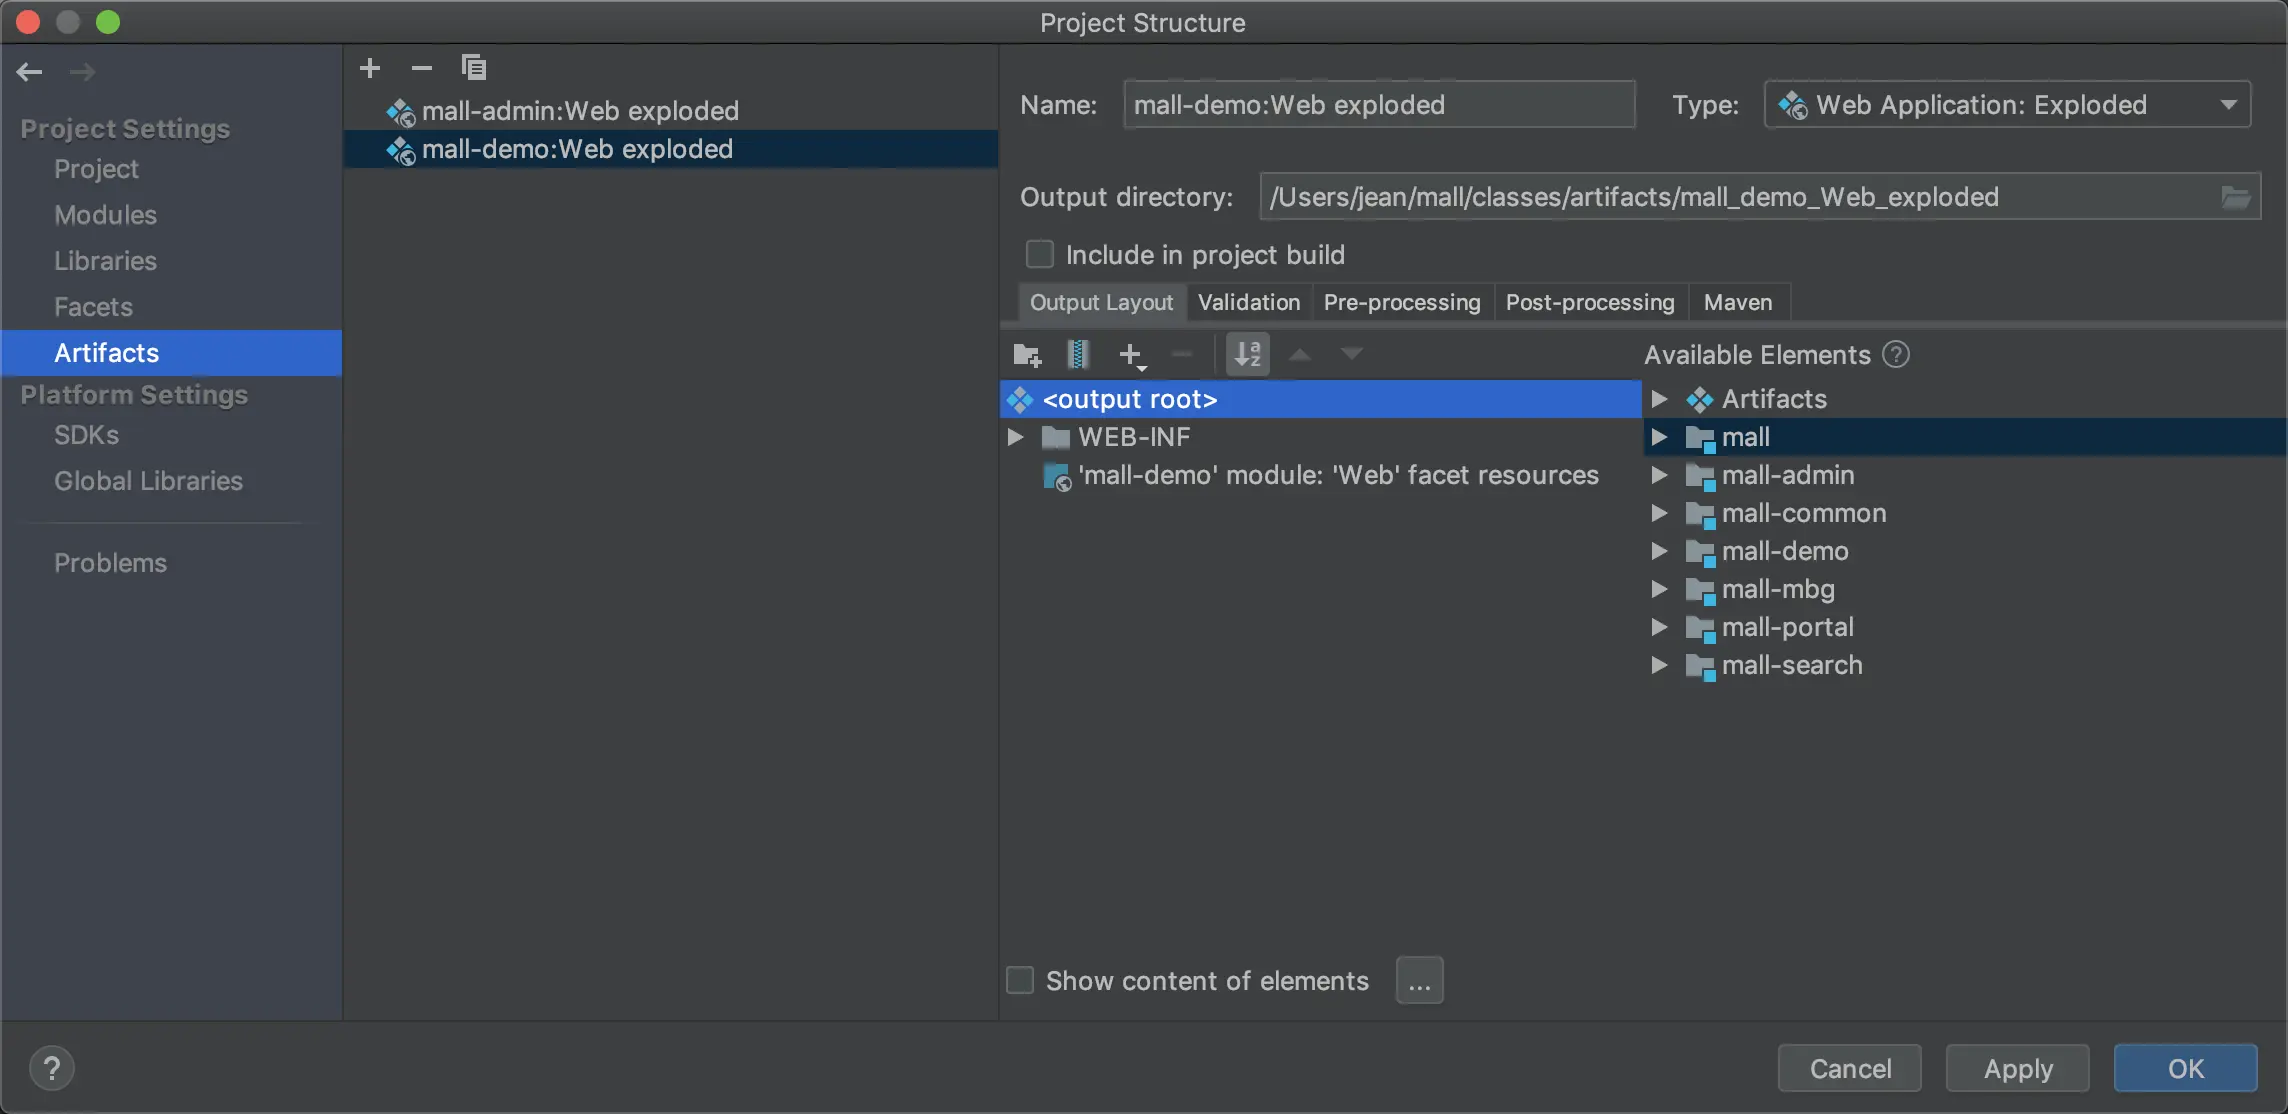Open the Maven tab
The image size is (2288, 1114).
click(1737, 302)
